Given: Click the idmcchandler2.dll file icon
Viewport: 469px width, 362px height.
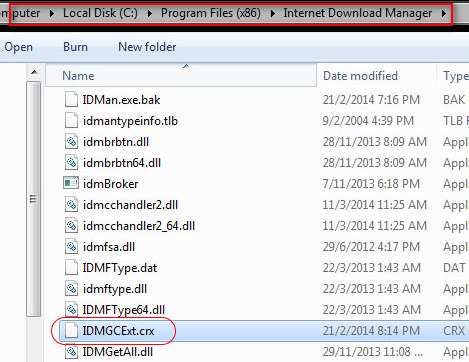Looking at the screenshot, I should click(71, 204).
